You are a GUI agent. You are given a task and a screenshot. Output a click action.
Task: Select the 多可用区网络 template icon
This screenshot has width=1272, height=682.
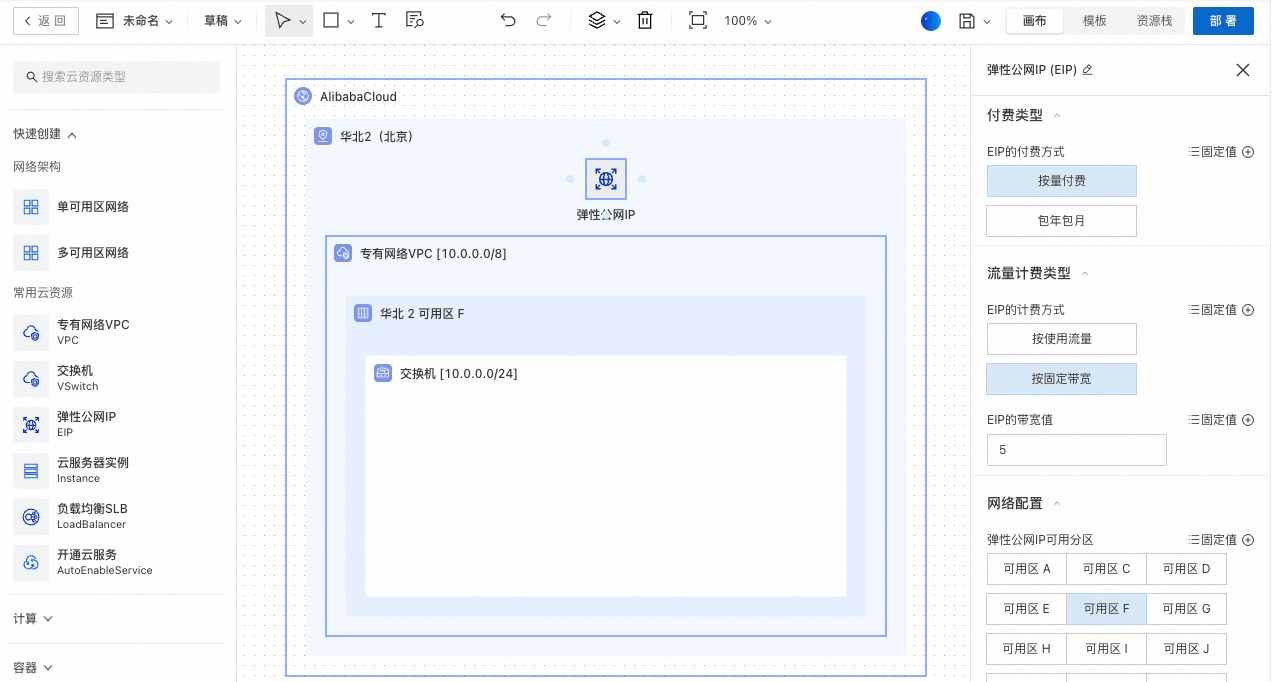coord(31,253)
